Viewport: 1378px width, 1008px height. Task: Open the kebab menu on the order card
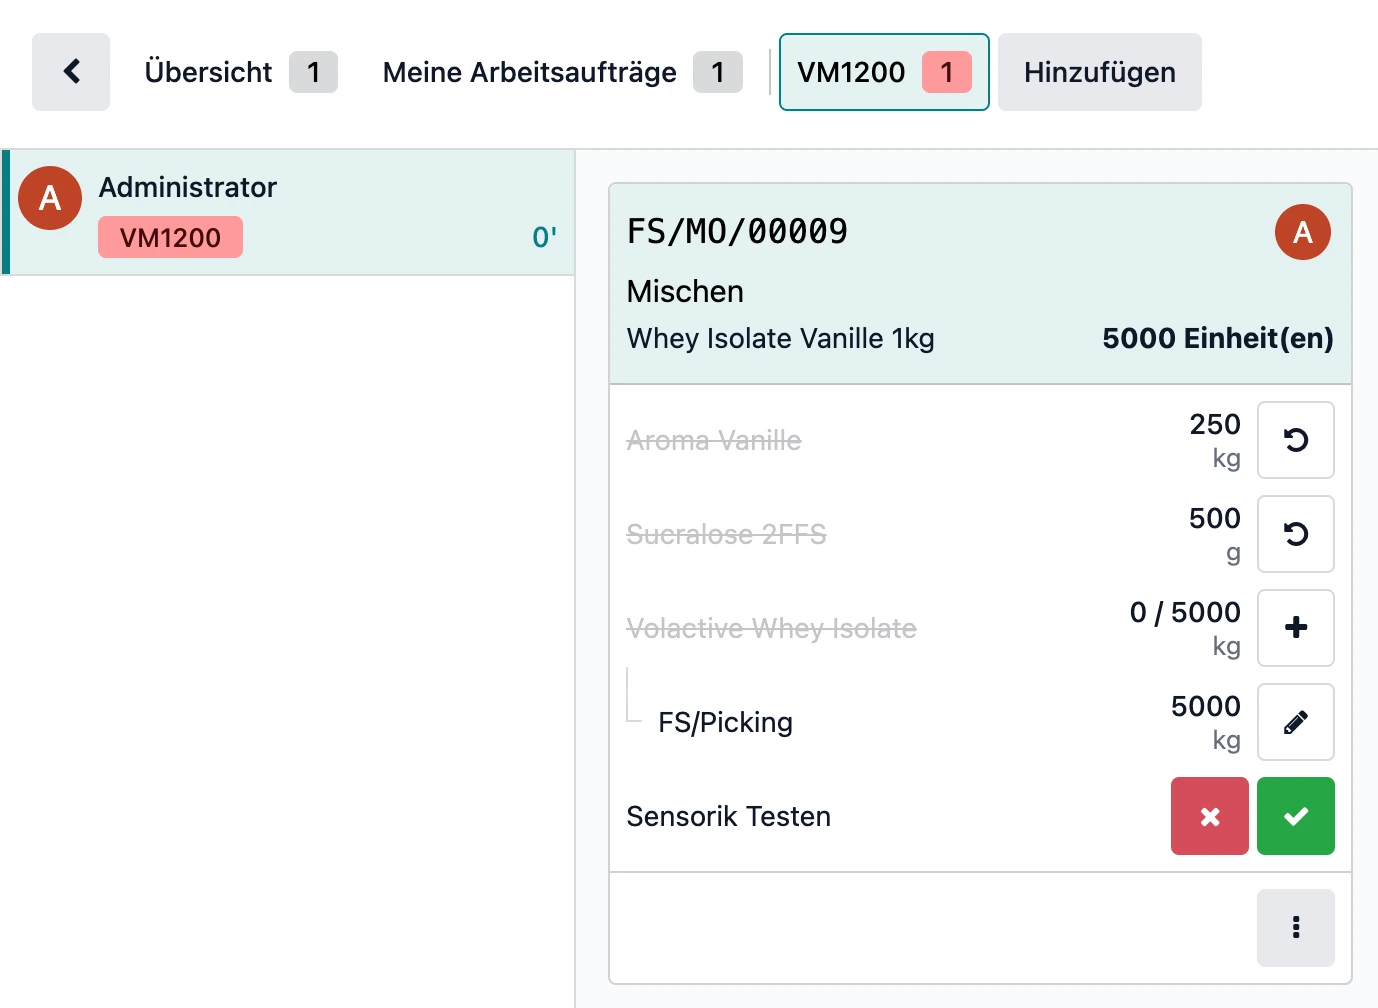coord(1296,928)
